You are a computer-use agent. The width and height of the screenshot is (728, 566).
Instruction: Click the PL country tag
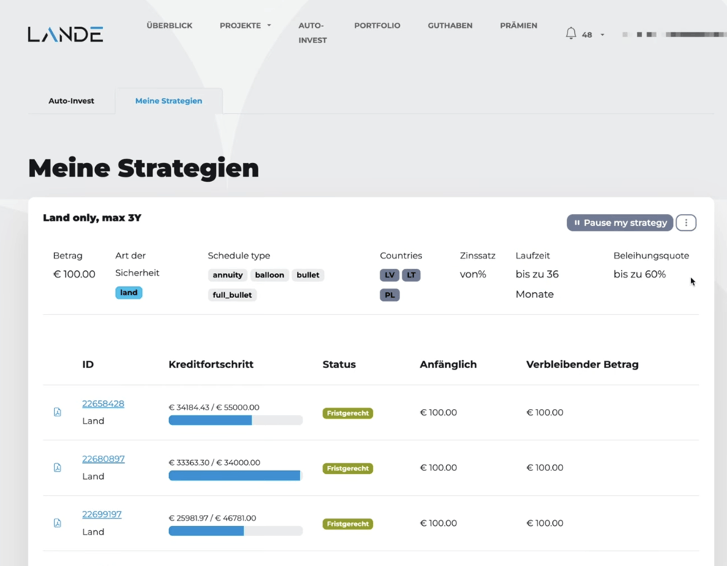tap(390, 295)
